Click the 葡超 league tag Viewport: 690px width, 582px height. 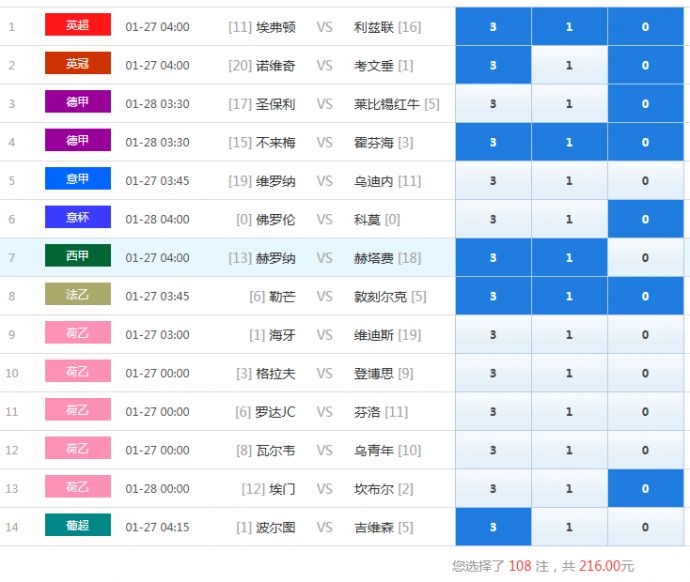(77, 526)
